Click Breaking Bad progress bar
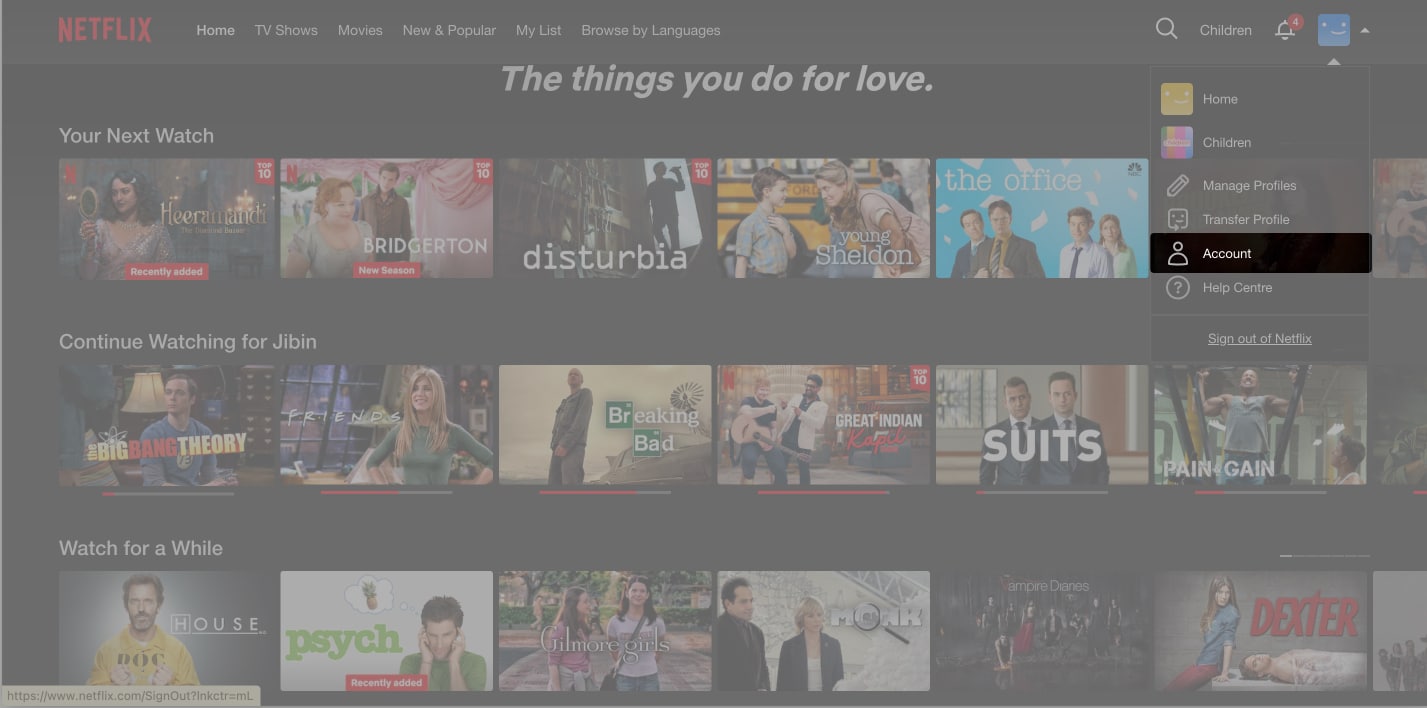This screenshot has height=708, width=1427. [x=605, y=493]
